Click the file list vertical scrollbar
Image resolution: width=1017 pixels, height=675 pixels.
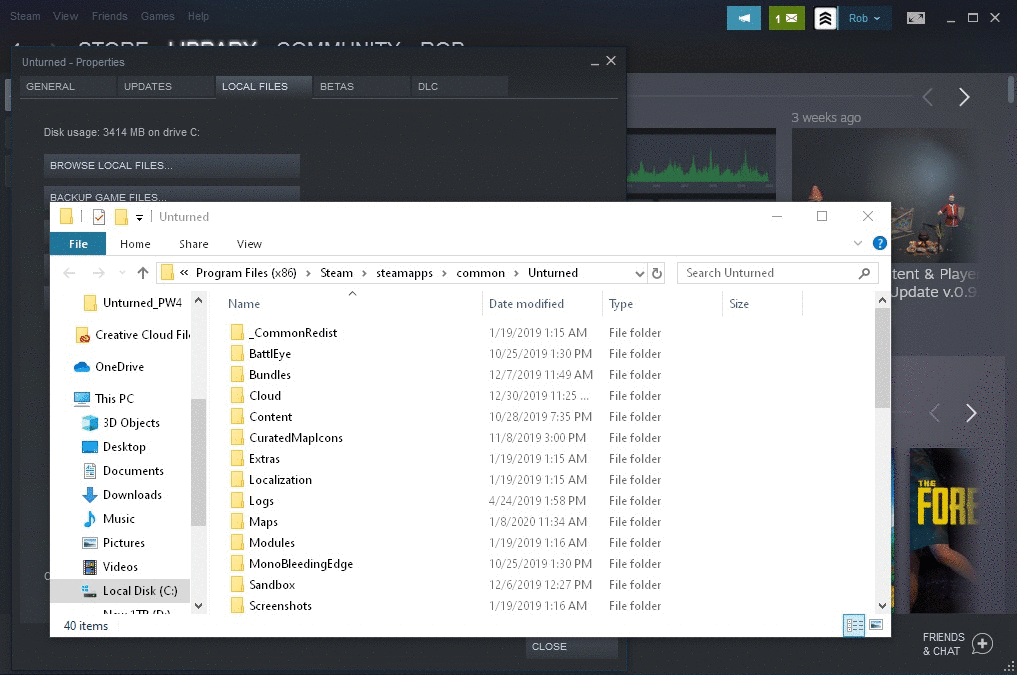point(882,358)
